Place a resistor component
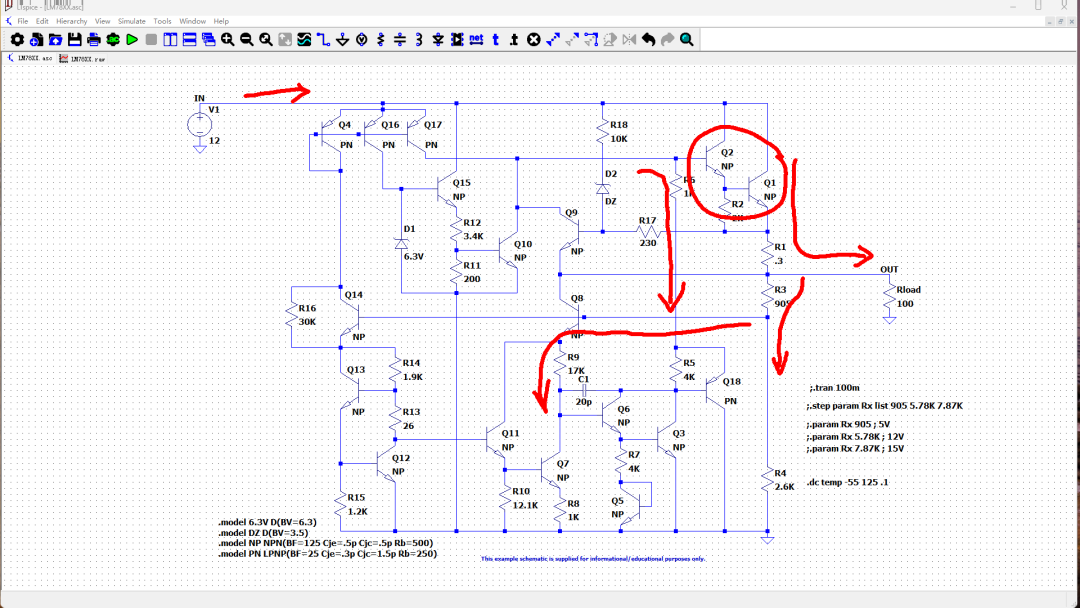 (379, 40)
